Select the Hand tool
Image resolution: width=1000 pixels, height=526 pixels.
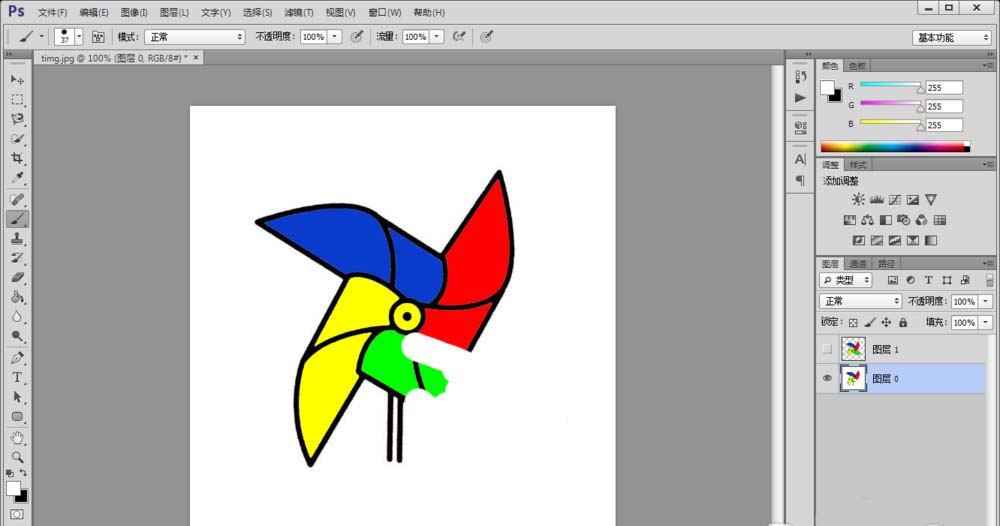17,437
